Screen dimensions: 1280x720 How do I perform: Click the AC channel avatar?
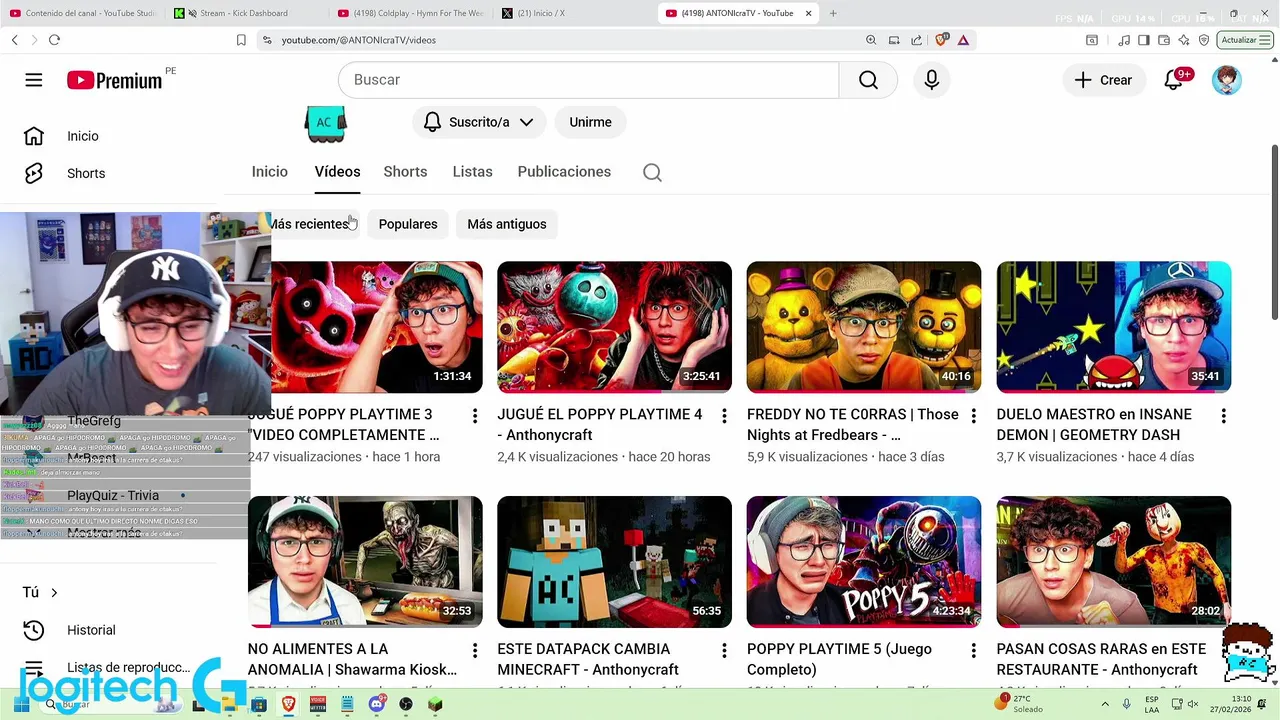point(325,122)
